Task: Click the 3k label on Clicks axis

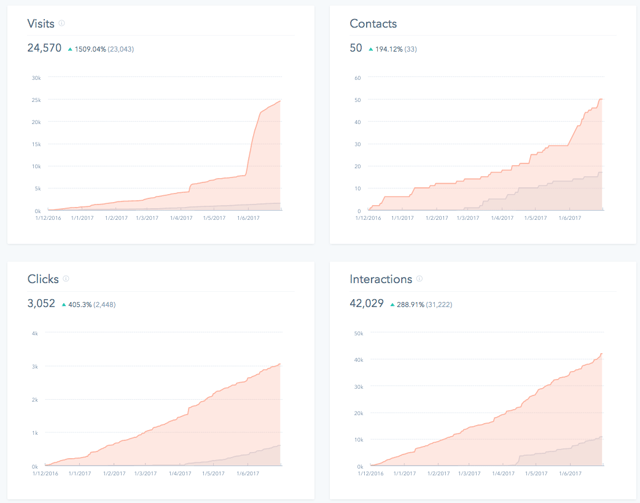Action: point(35,367)
